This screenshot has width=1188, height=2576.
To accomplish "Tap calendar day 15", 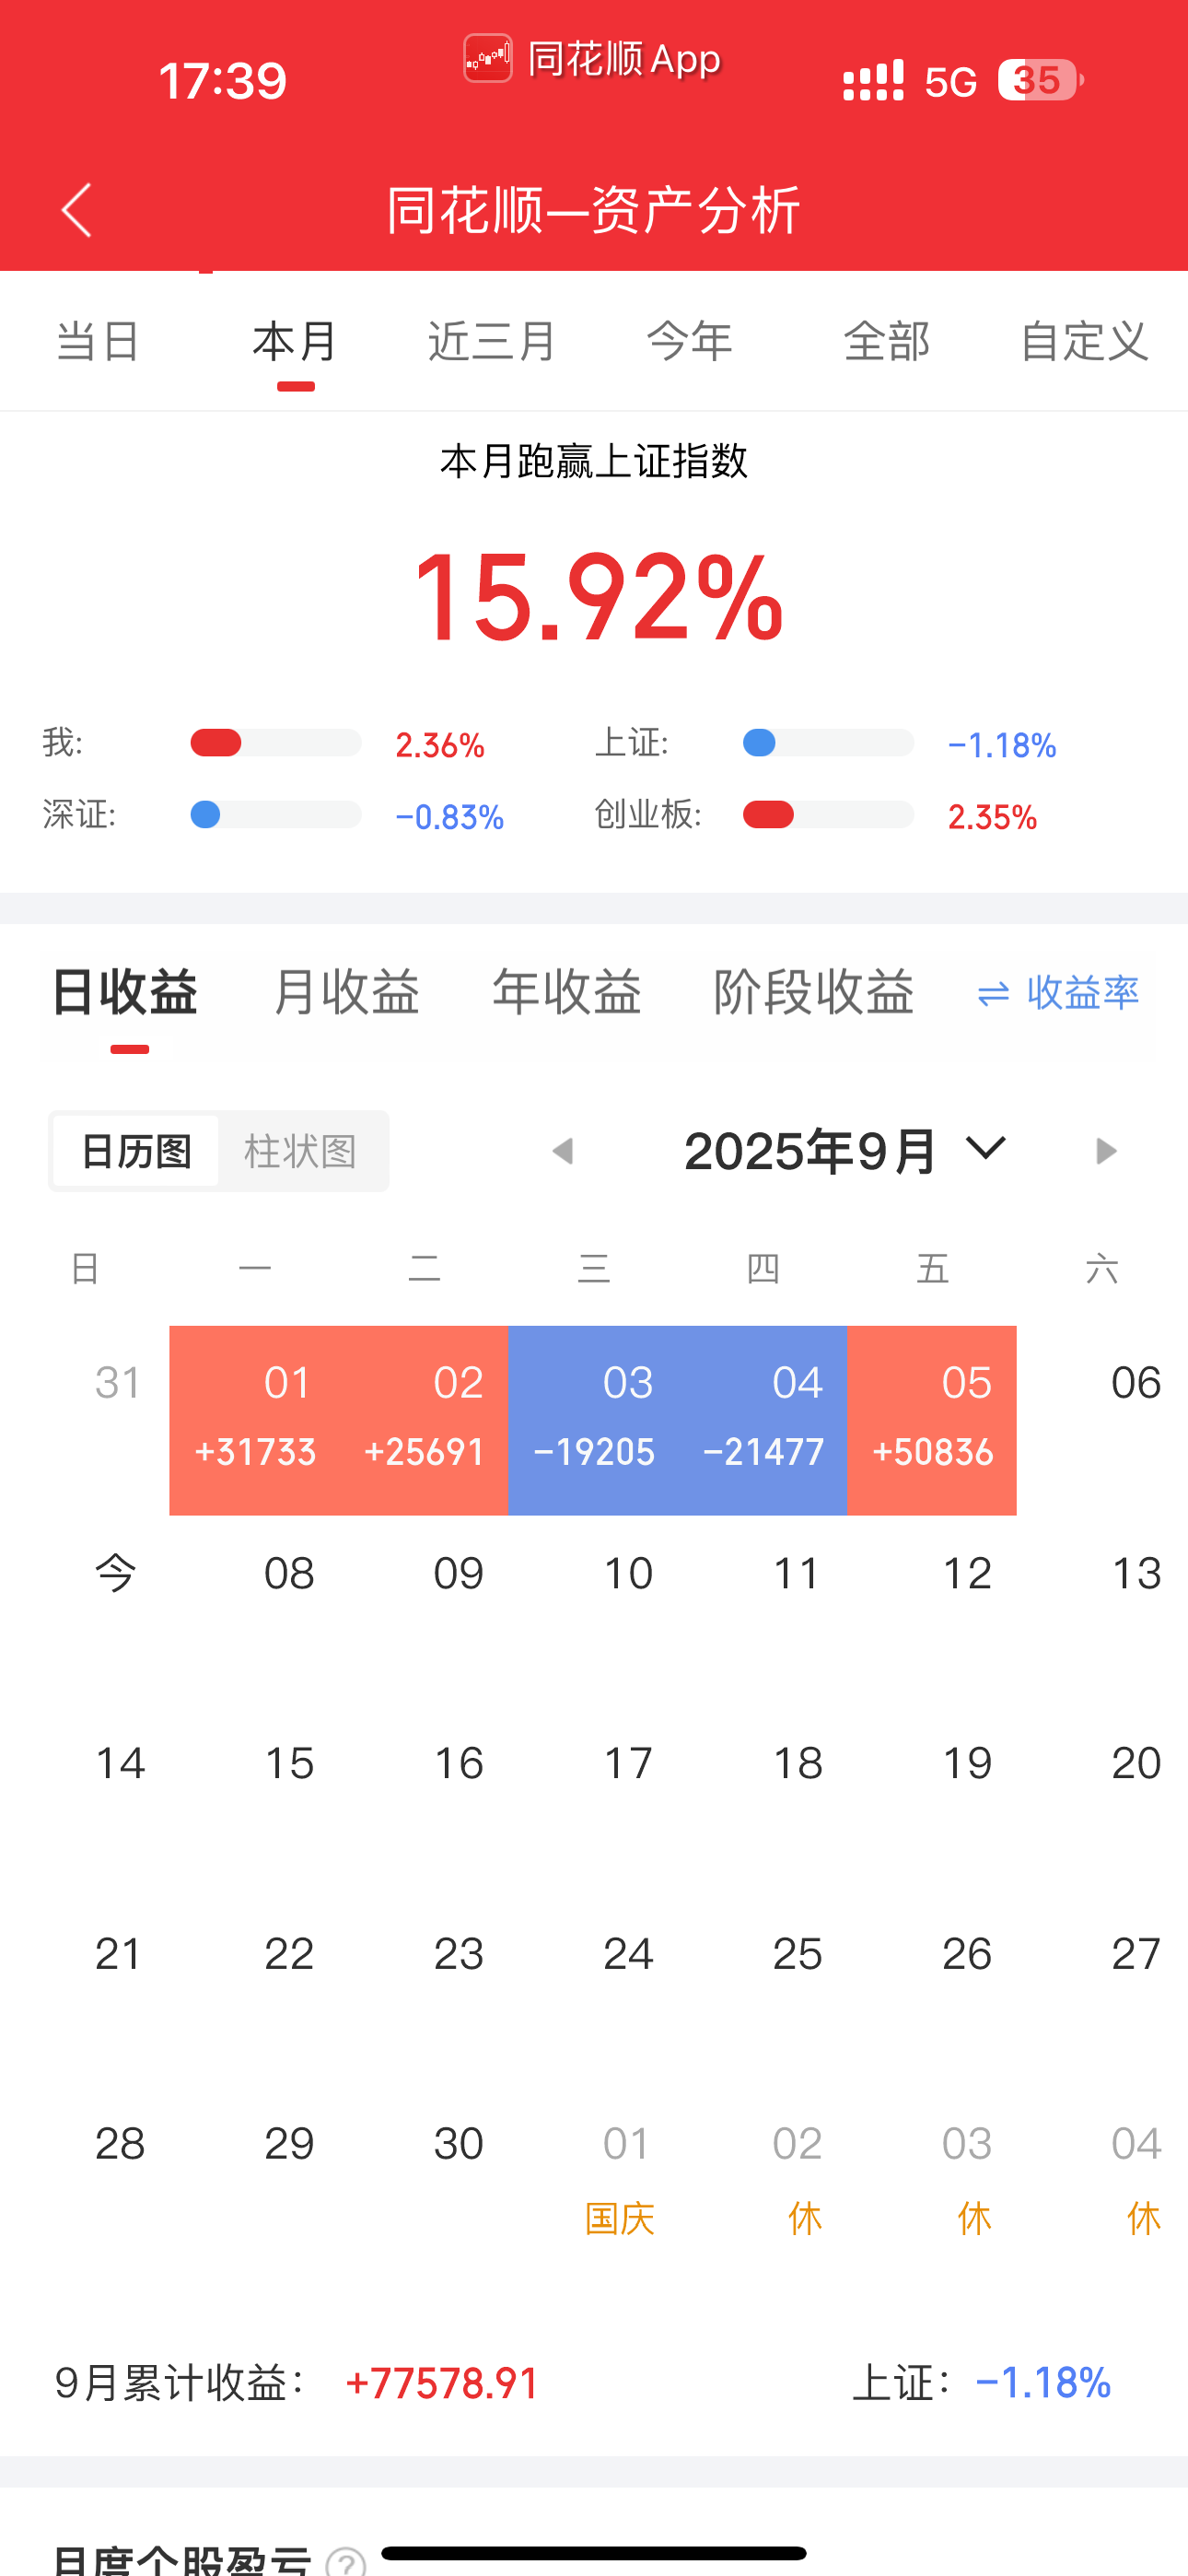I will point(289,1764).
